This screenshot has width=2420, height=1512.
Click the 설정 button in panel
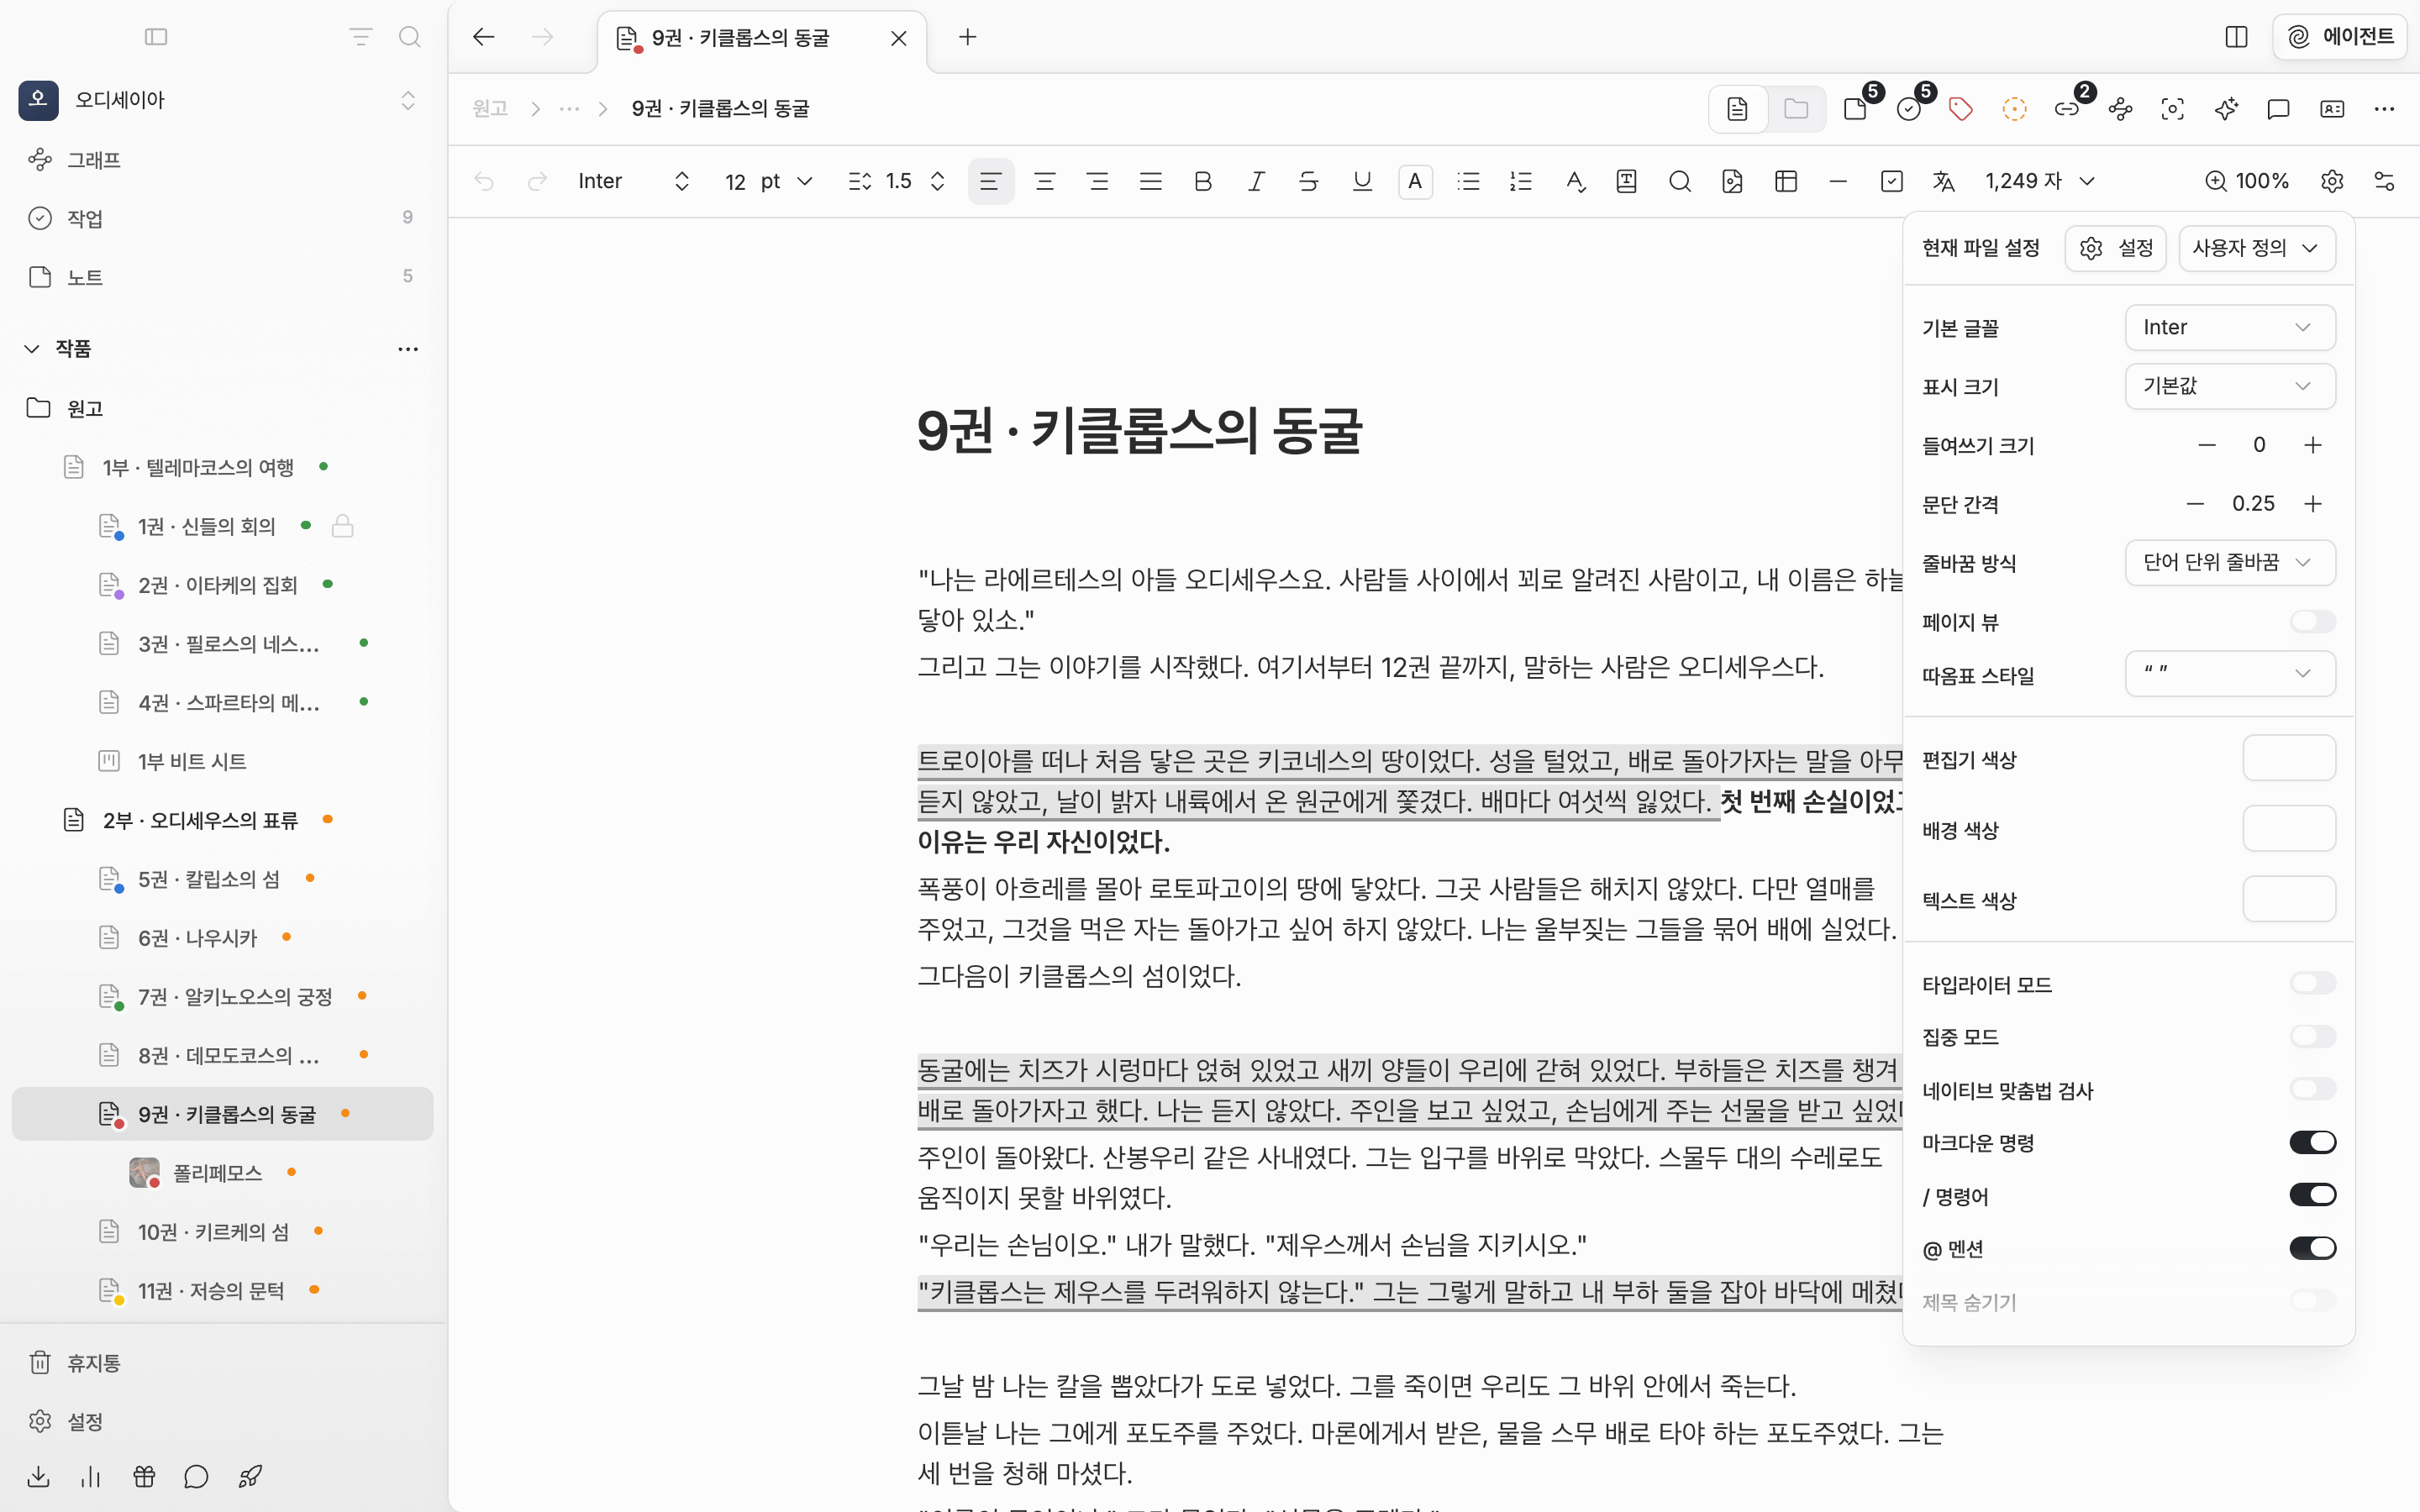tap(2115, 248)
